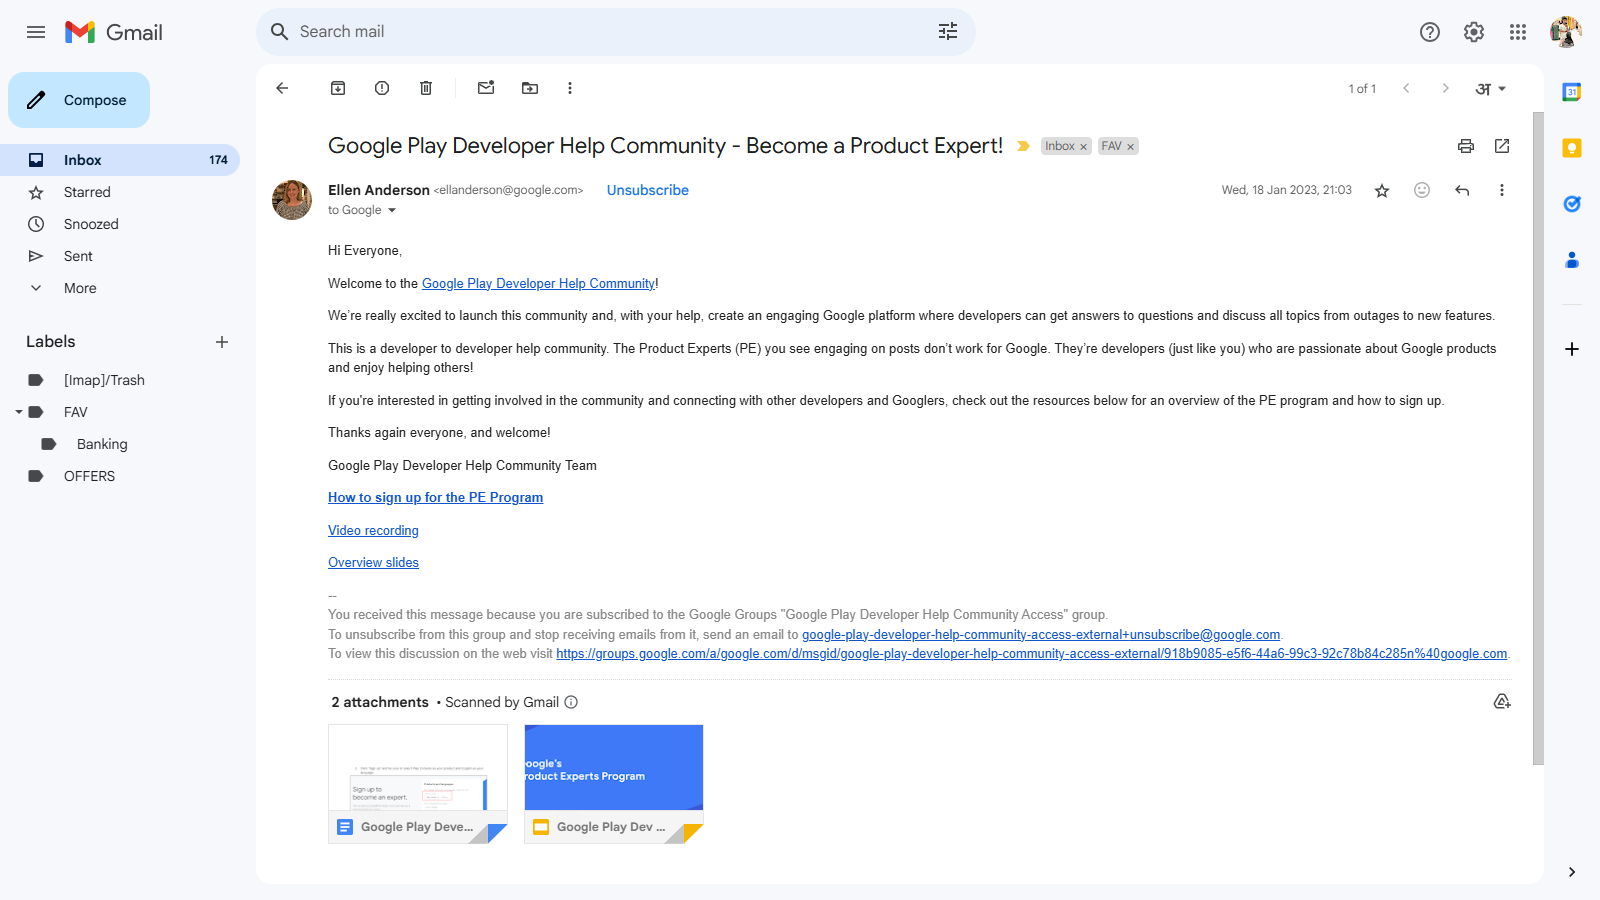This screenshot has height=900, width=1600.
Task: Open the Google Docs attachment thumbnail
Action: (418, 784)
